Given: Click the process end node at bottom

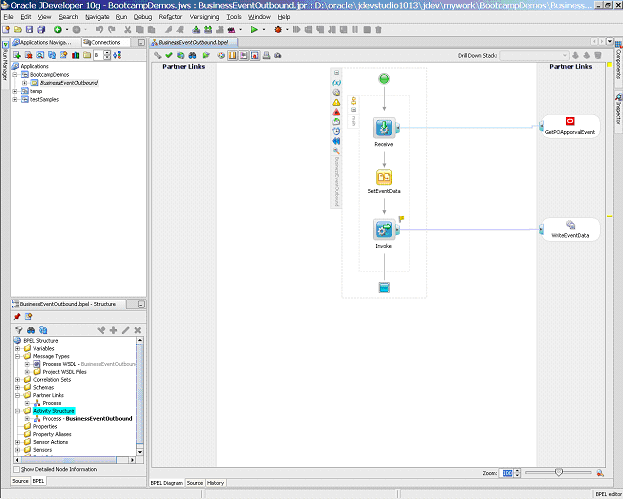Looking at the screenshot, I should [384, 287].
